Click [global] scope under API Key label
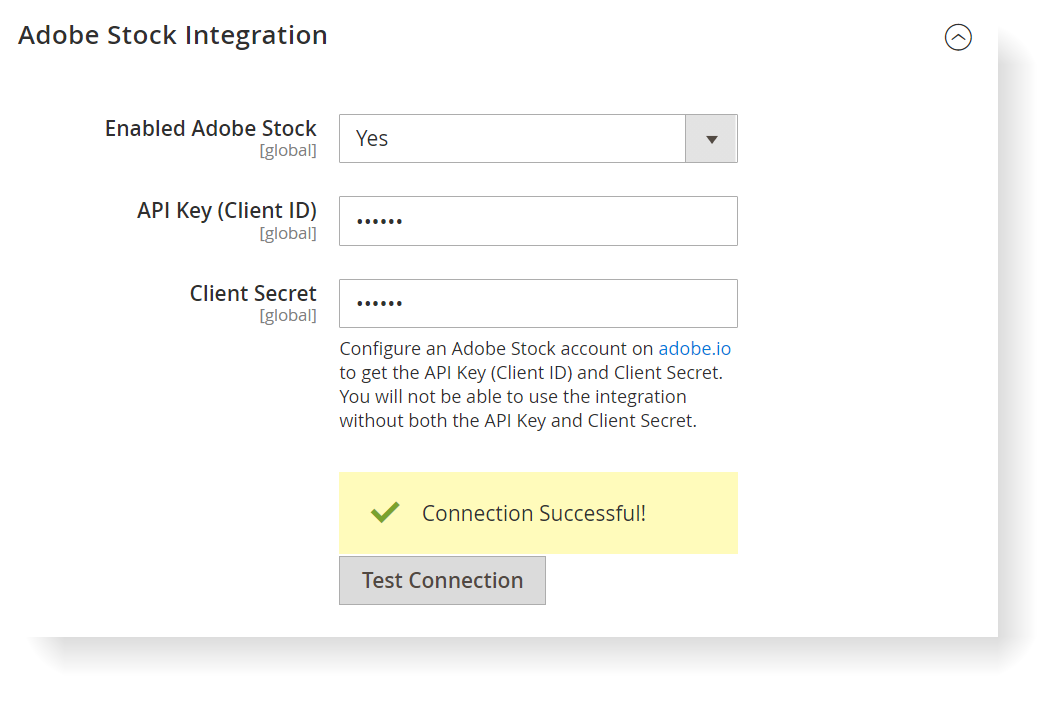The height and width of the screenshot is (702, 1063). pyautogui.click(x=288, y=234)
